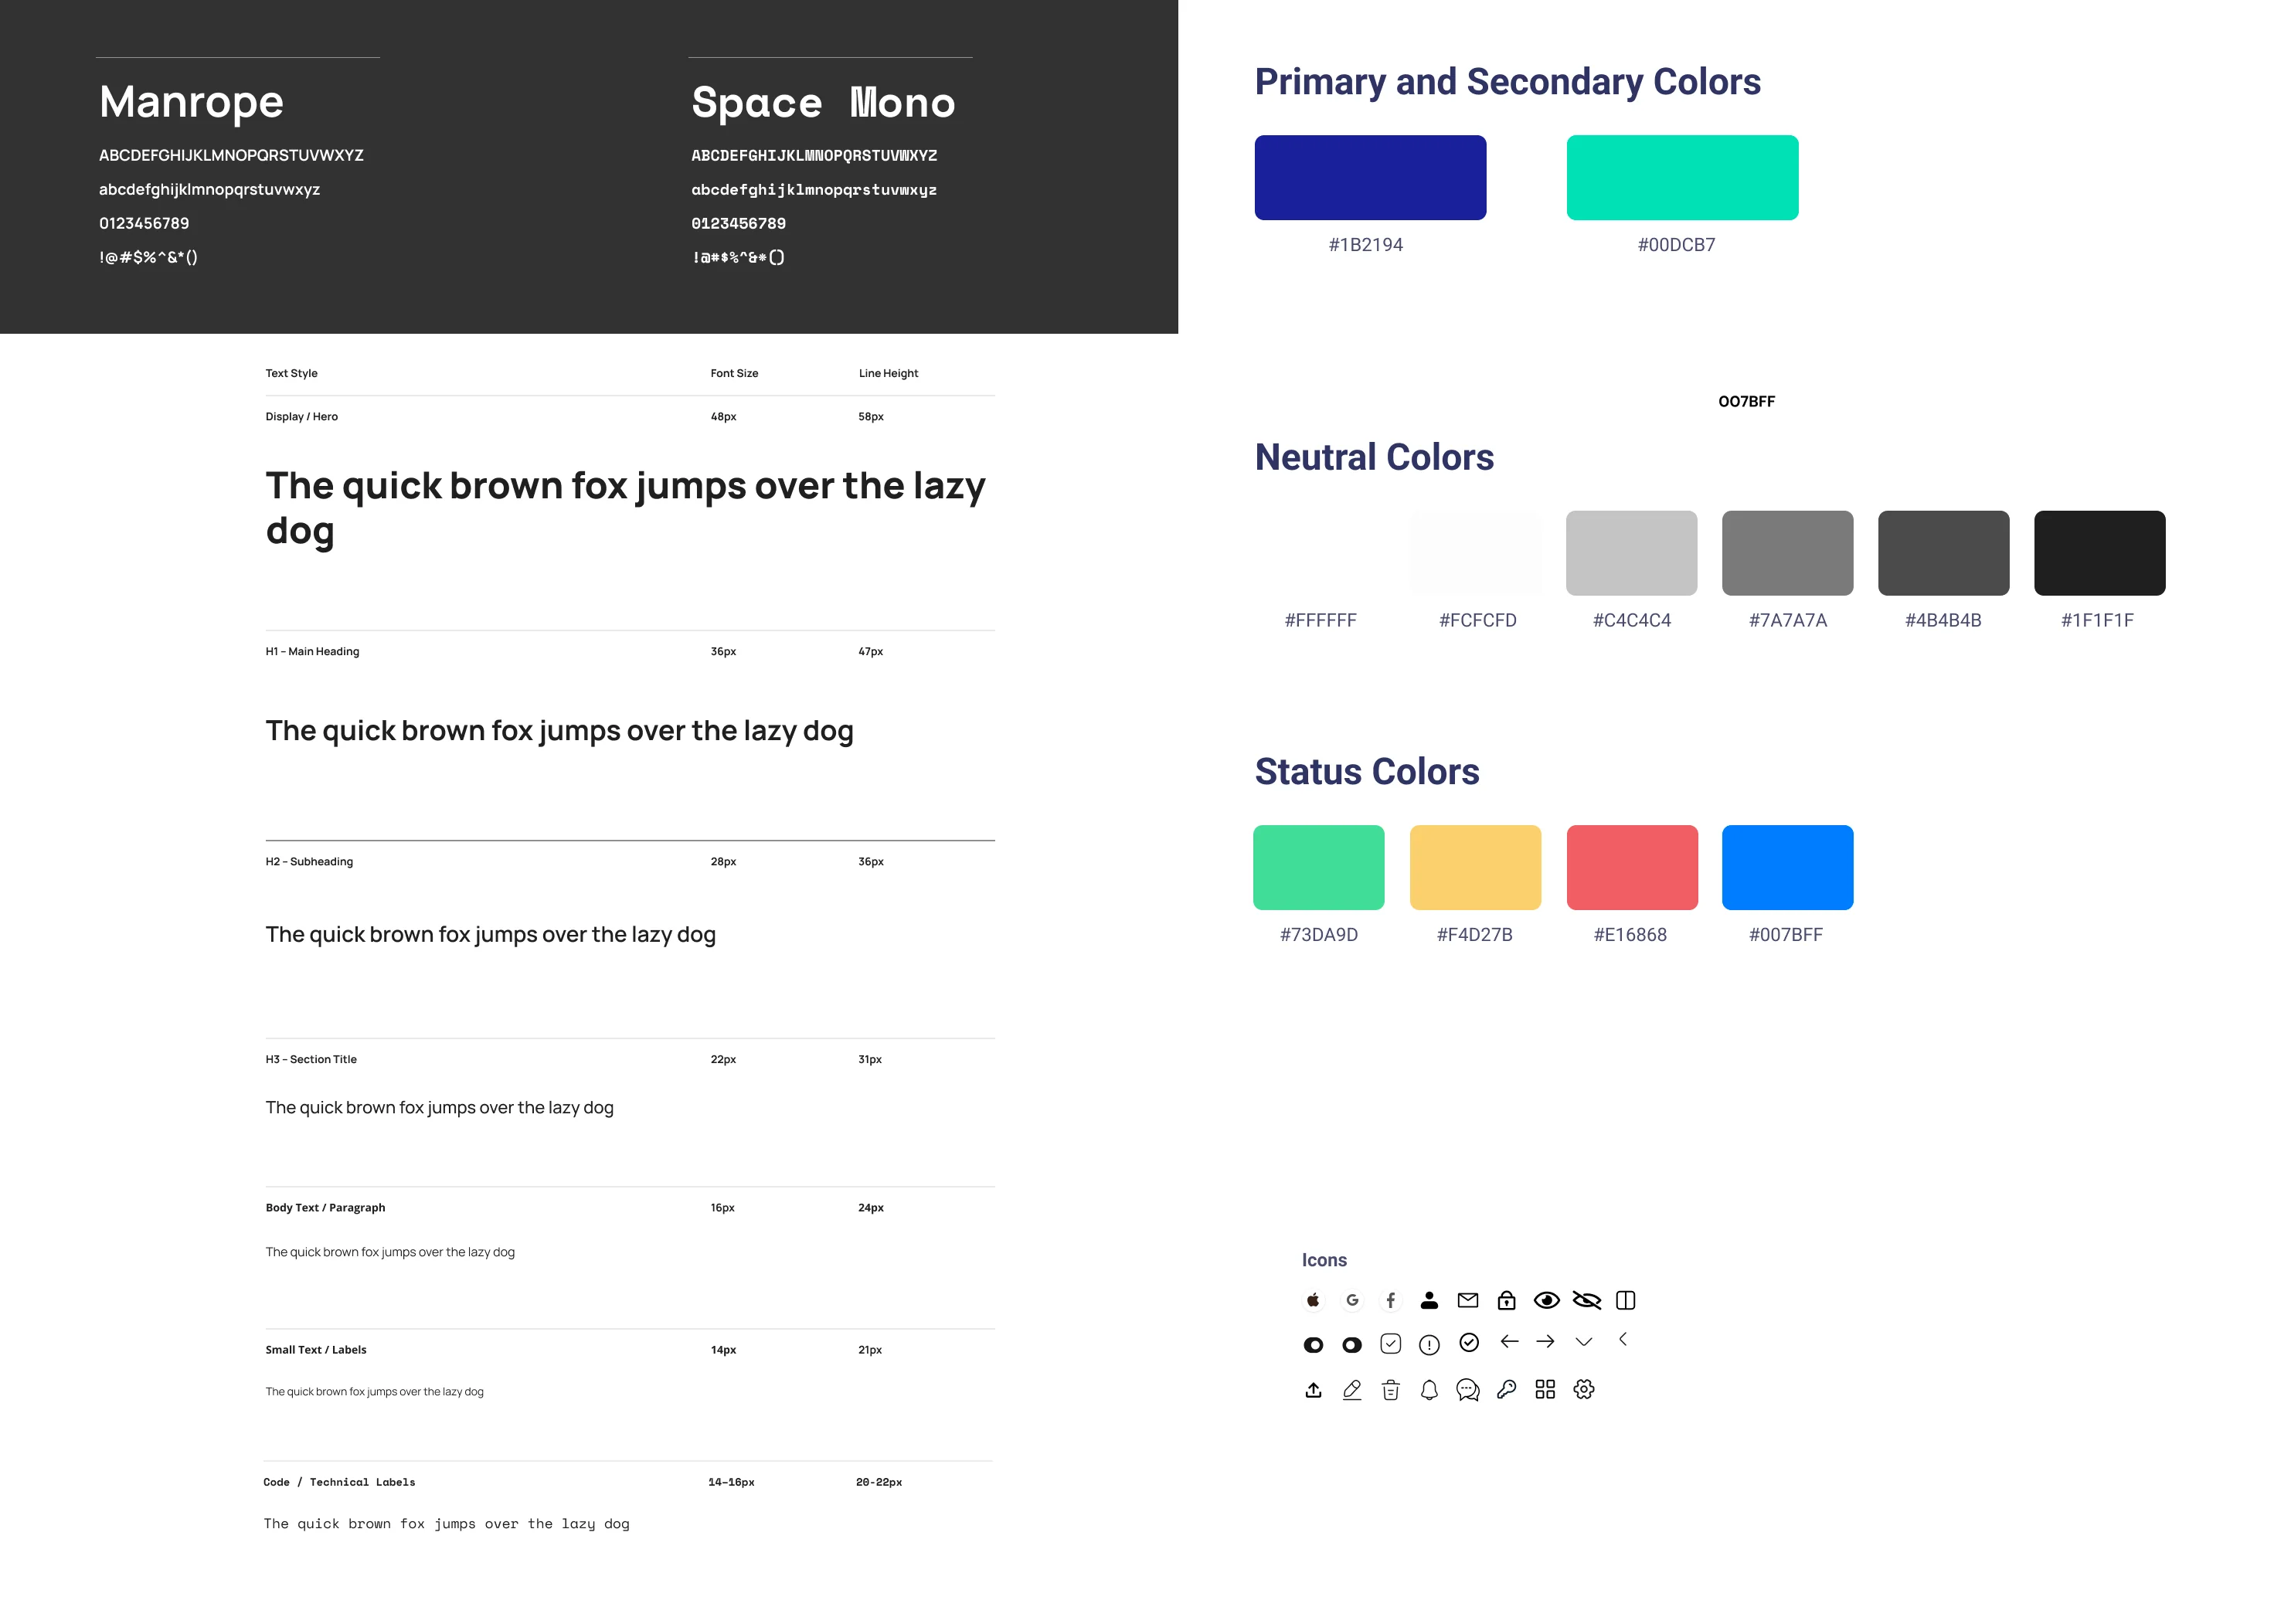This screenshot has width=2291, height=1624.
Task: Click the 'Small Text / Labels' style label
Action: pyautogui.click(x=315, y=1349)
